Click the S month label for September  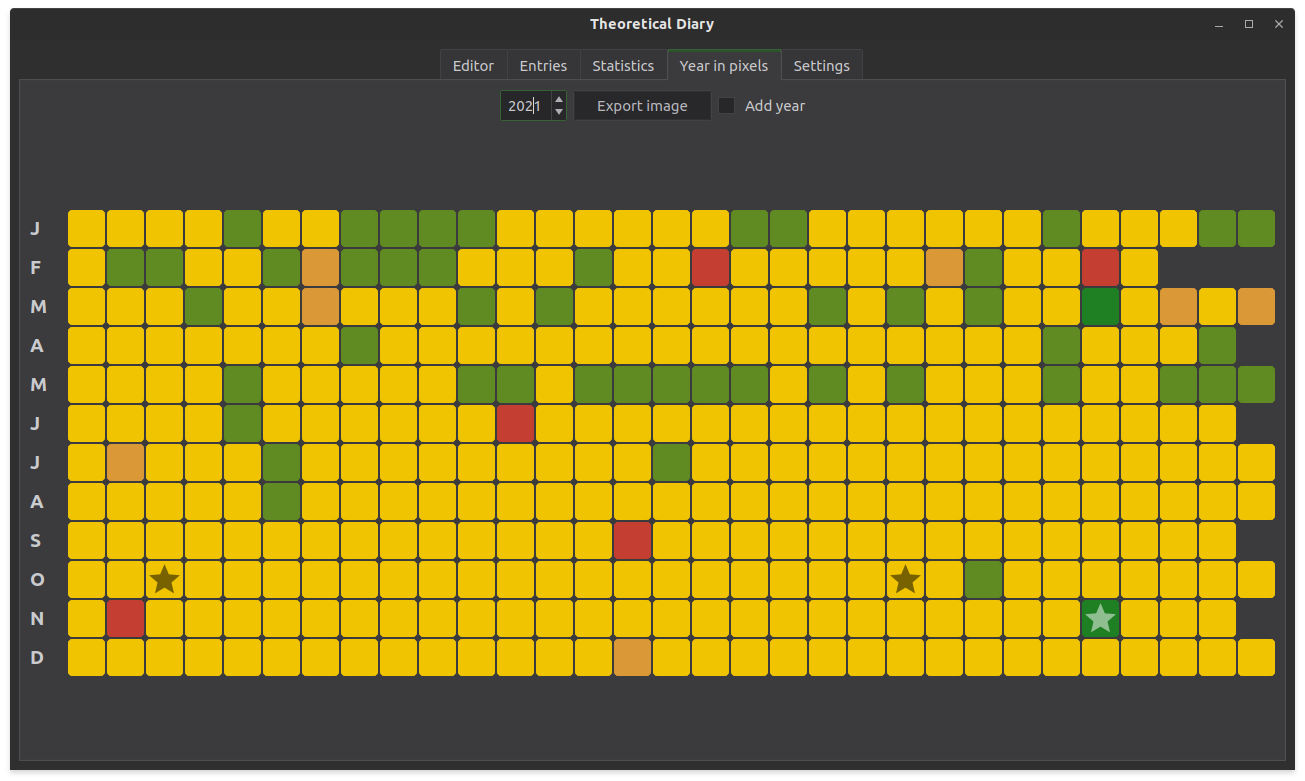click(36, 540)
